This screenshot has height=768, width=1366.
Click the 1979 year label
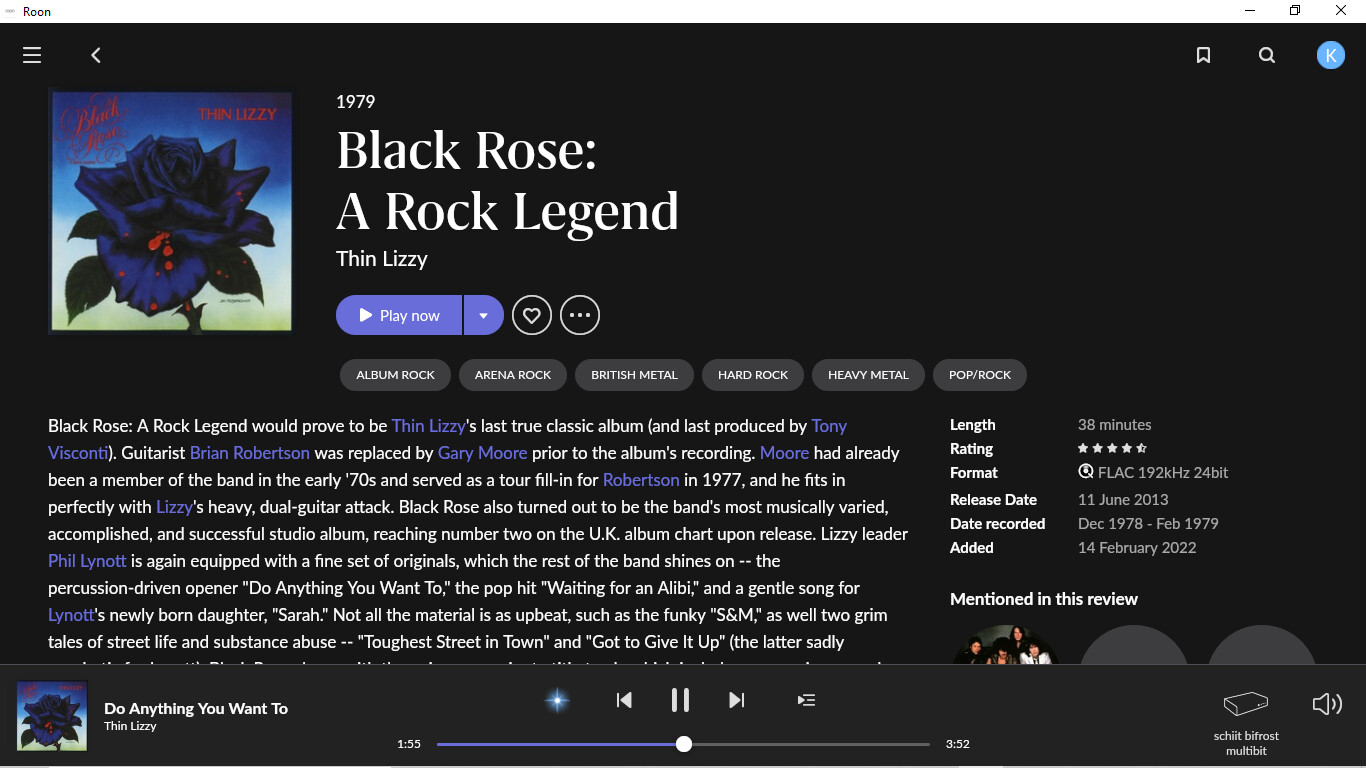355,102
